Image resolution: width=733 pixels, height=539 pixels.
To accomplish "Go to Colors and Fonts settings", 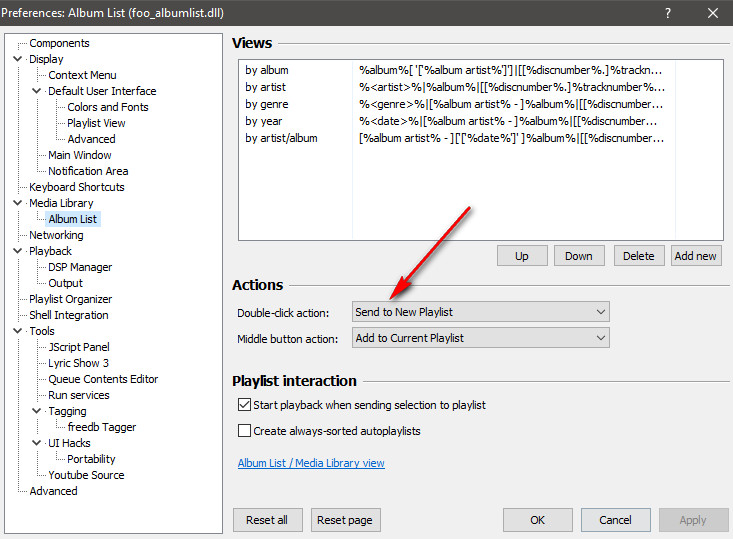I will pos(108,107).
